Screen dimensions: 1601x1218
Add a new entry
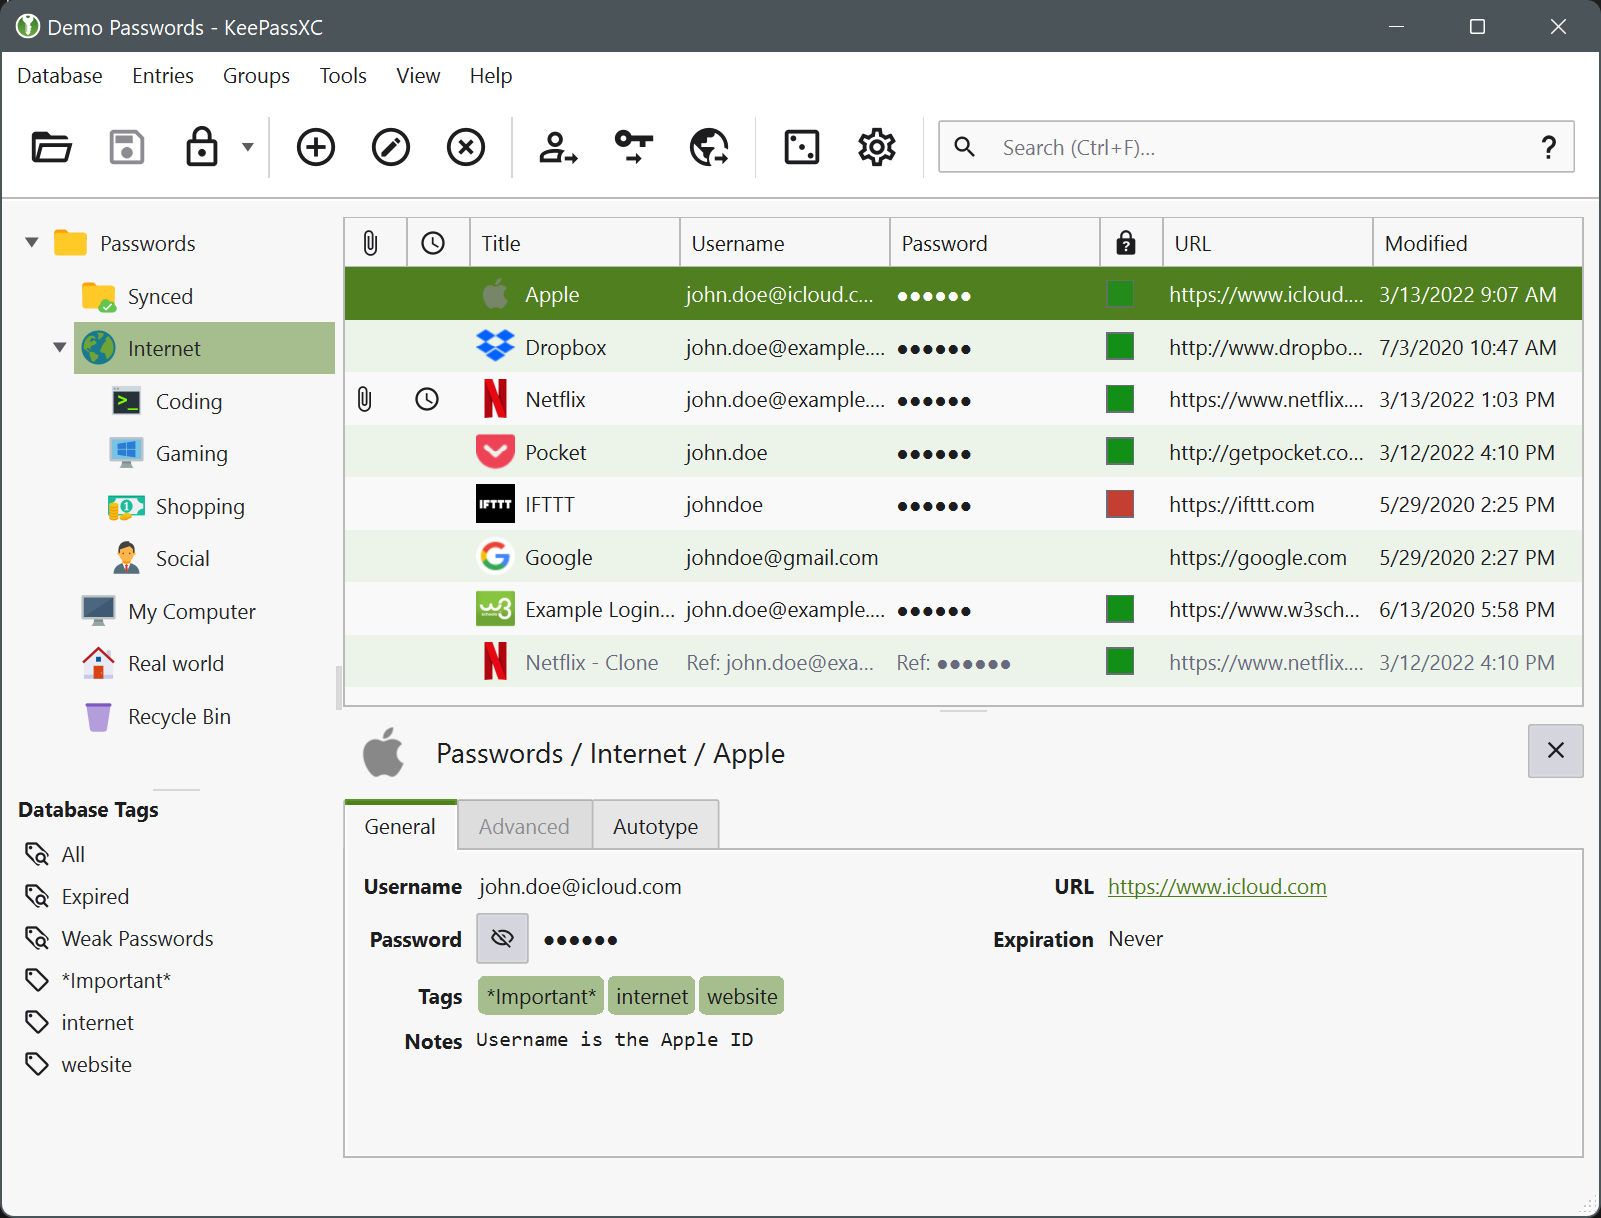click(315, 147)
